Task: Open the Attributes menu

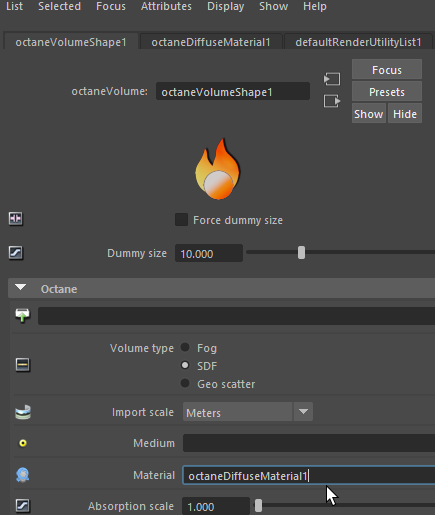Action: (166, 6)
